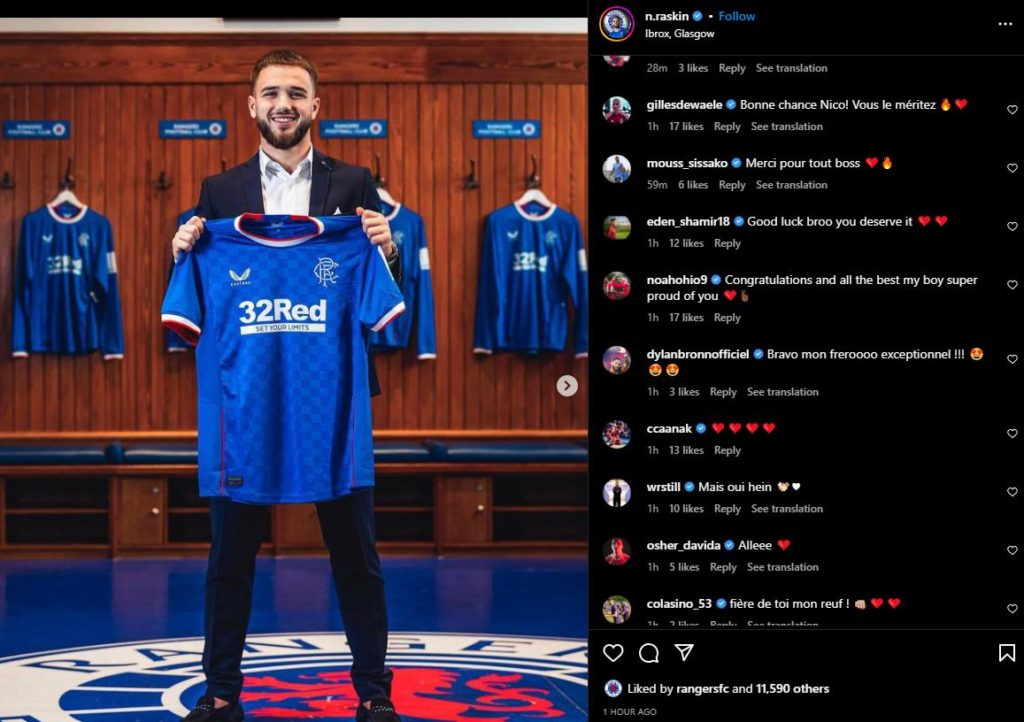This screenshot has height=722, width=1024.
Task: Go to next photo with carousel arrow
Action: tap(567, 386)
